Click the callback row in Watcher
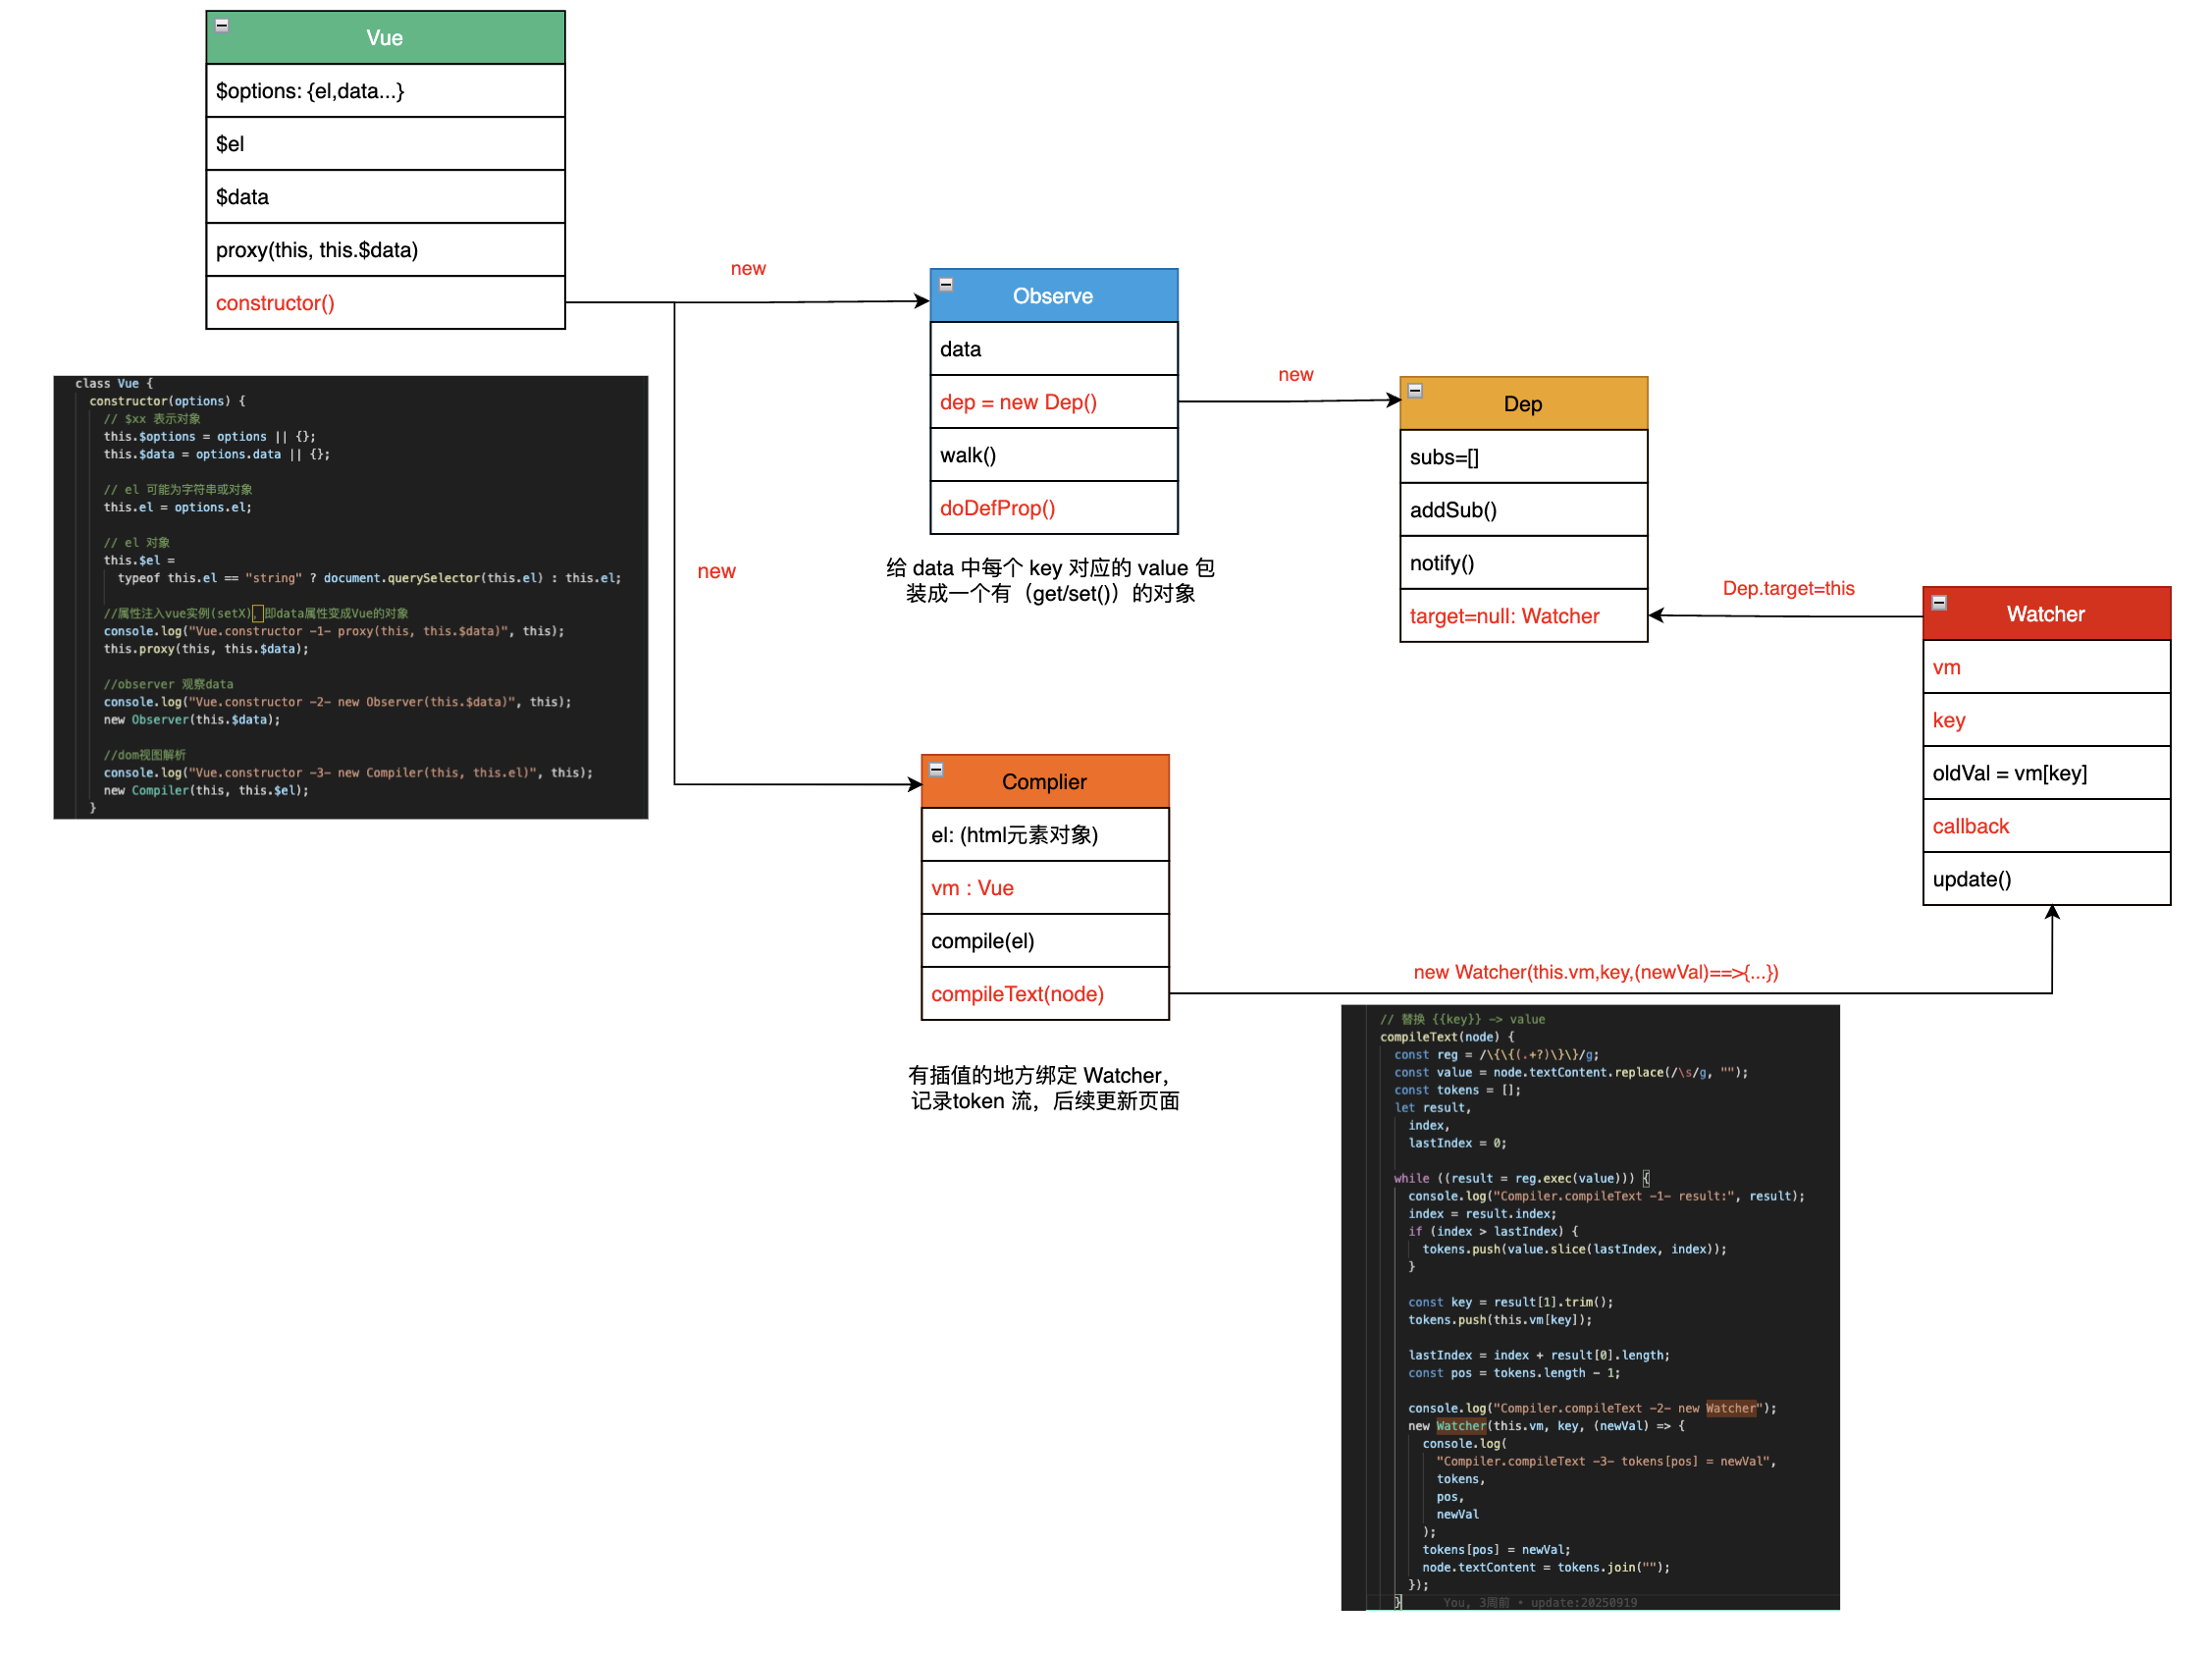 [2046, 826]
